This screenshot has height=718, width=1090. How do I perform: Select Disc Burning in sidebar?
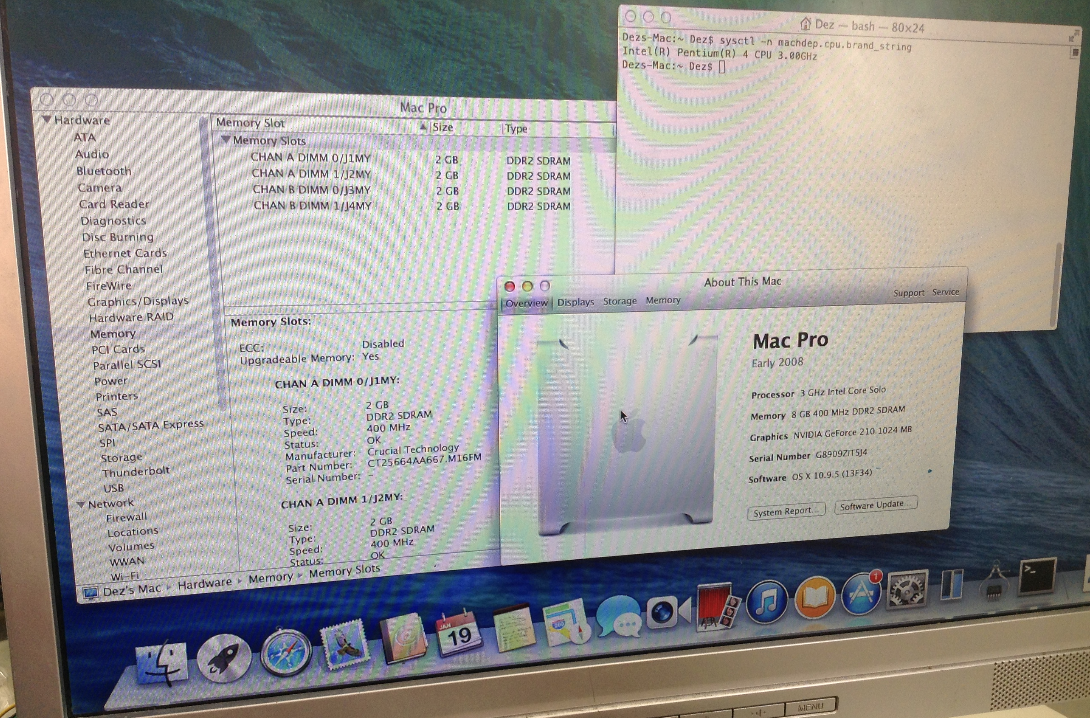tap(117, 237)
